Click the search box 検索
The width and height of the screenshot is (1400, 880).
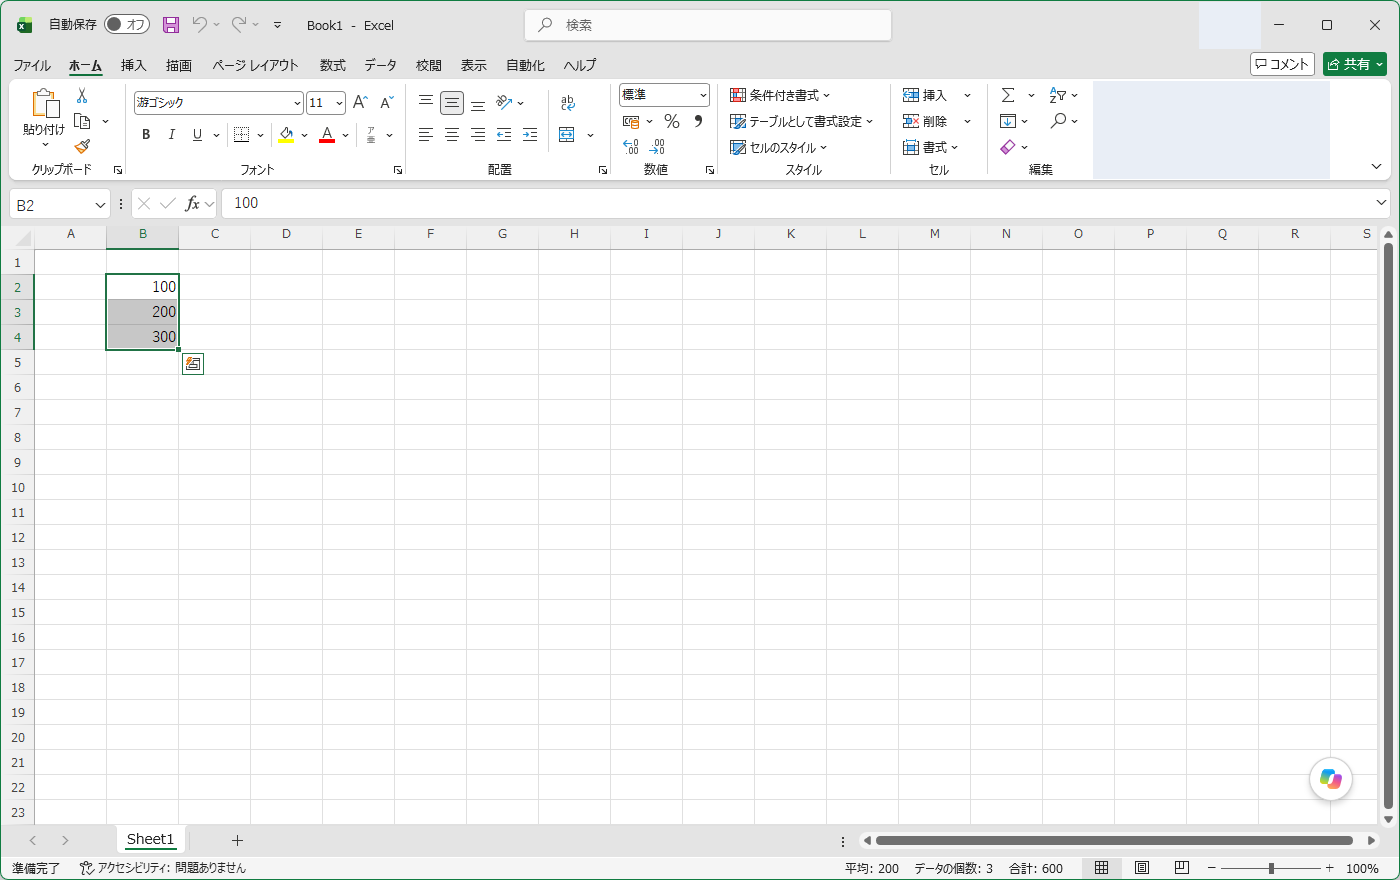(x=708, y=25)
